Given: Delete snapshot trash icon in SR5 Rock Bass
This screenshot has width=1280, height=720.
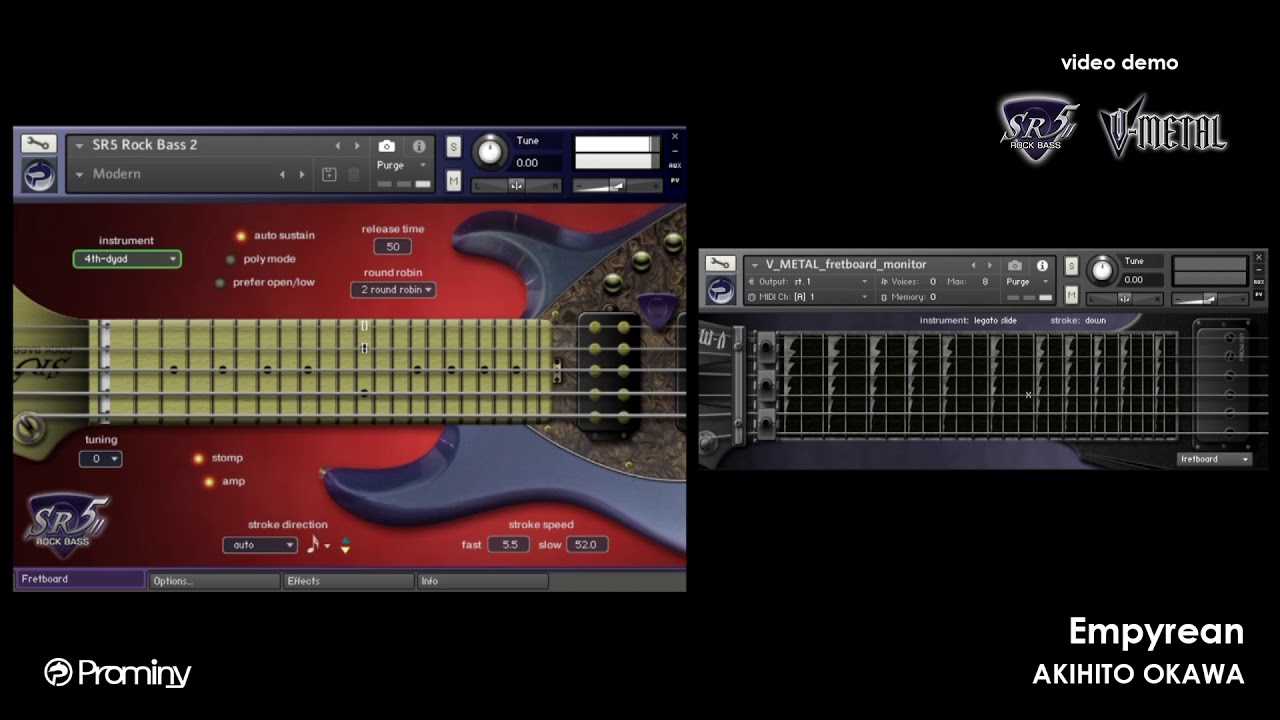Looking at the screenshot, I should (x=353, y=174).
